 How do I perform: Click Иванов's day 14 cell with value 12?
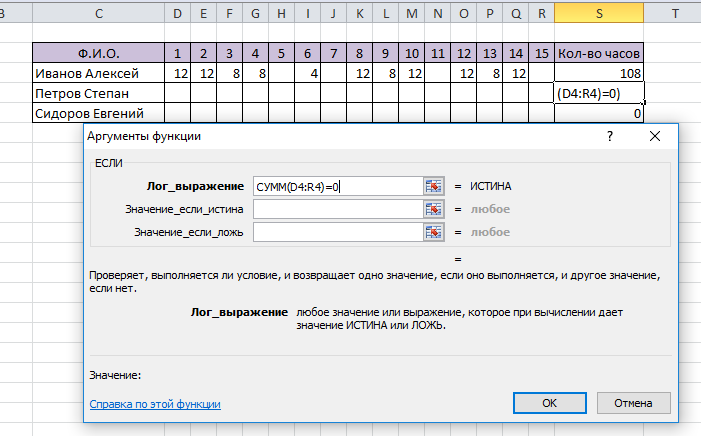pos(515,72)
